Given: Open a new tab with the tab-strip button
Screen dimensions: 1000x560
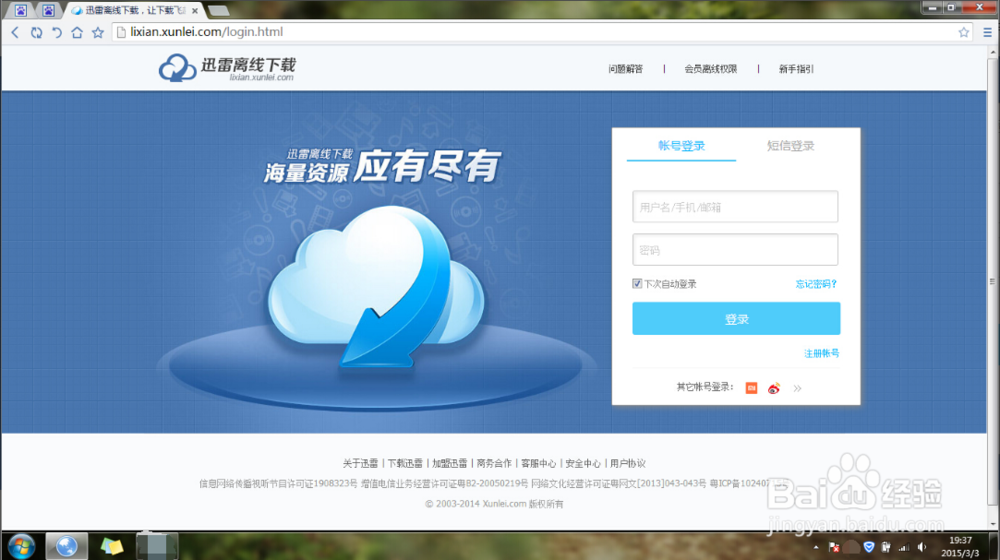Looking at the screenshot, I should coord(218,10).
